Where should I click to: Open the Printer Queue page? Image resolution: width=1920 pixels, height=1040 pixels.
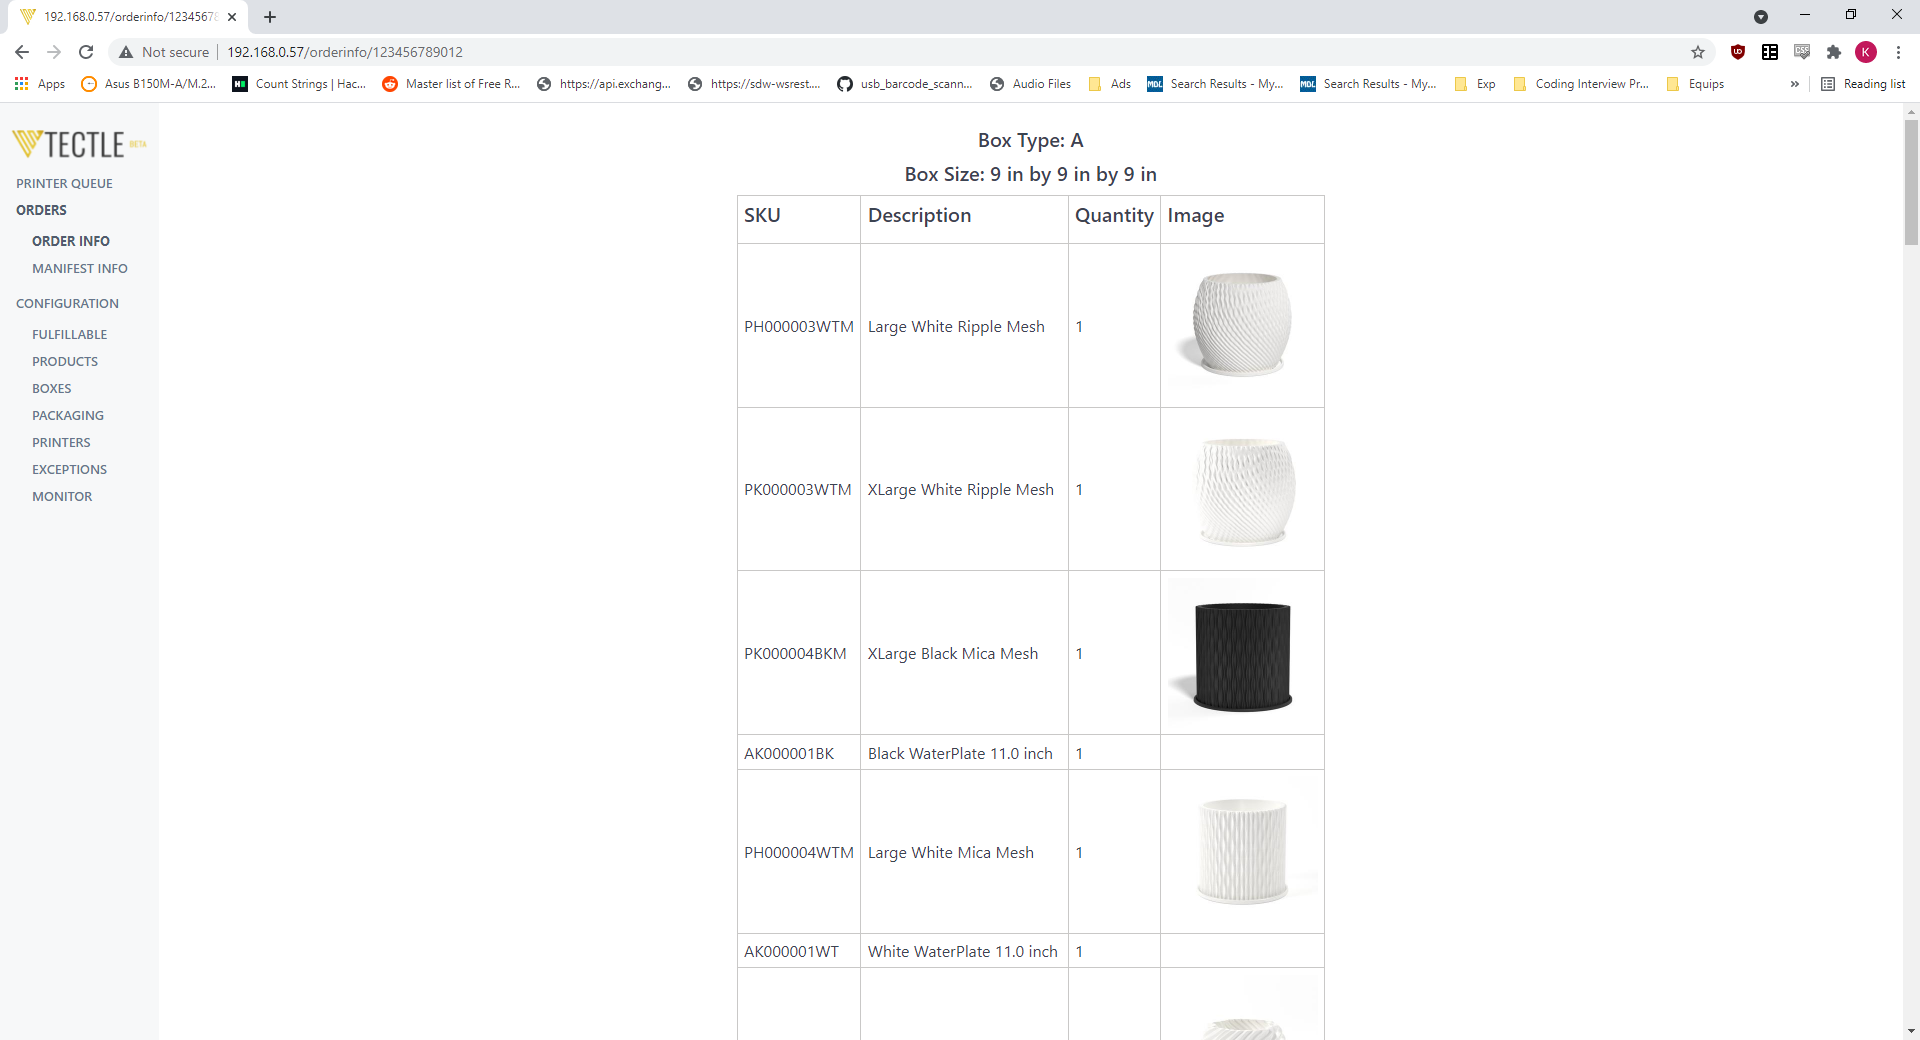(x=64, y=184)
